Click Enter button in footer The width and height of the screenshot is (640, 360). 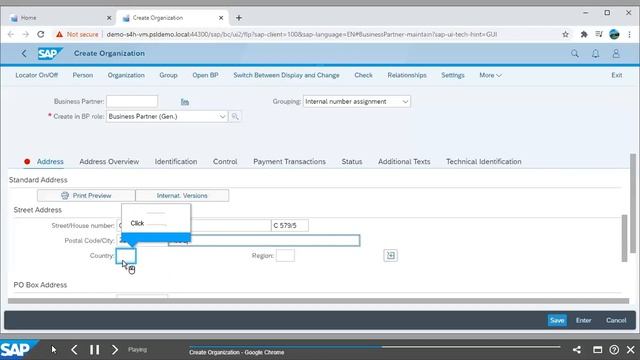(x=583, y=320)
